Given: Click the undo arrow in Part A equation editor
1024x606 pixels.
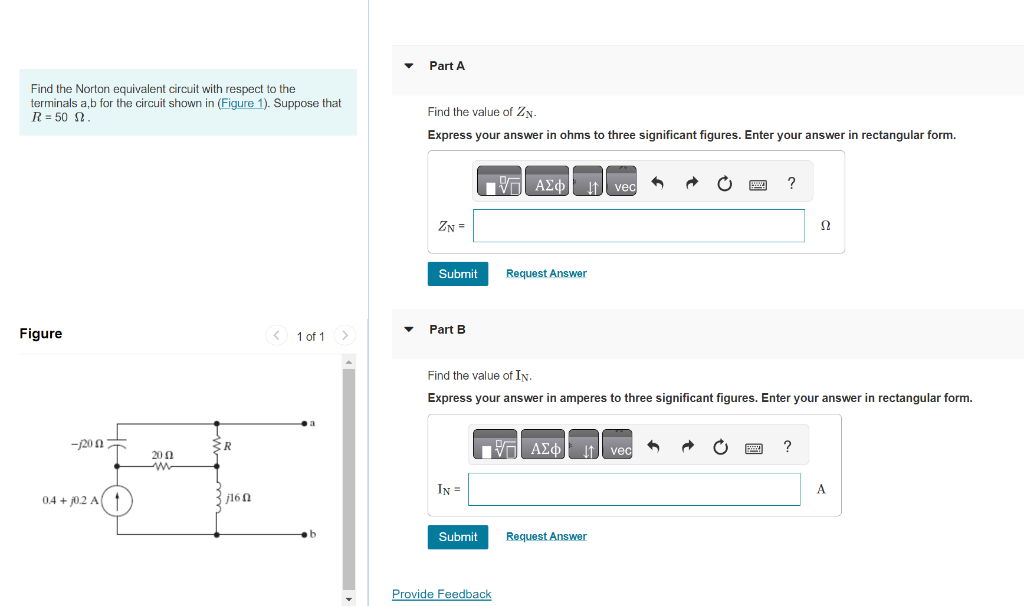Looking at the screenshot, I should [x=657, y=182].
